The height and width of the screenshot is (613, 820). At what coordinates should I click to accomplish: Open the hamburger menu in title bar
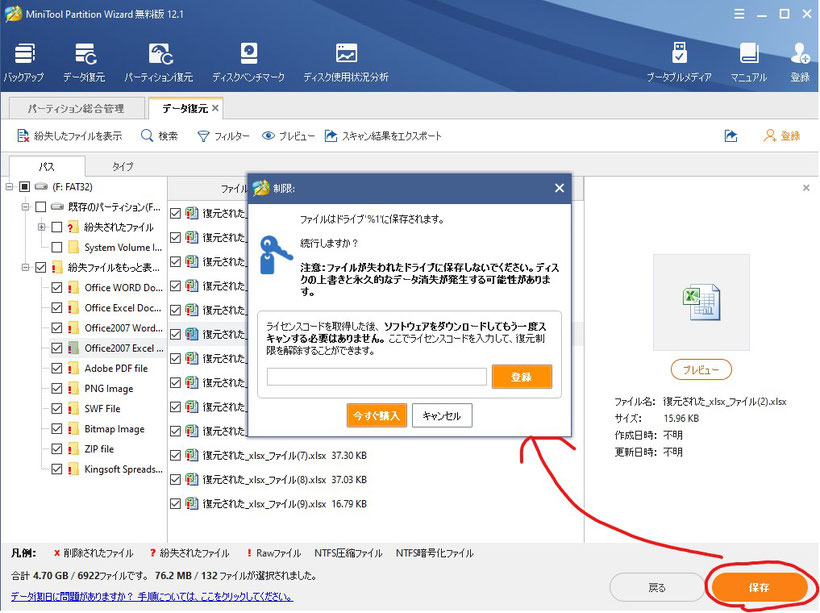pyautogui.click(x=739, y=14)
